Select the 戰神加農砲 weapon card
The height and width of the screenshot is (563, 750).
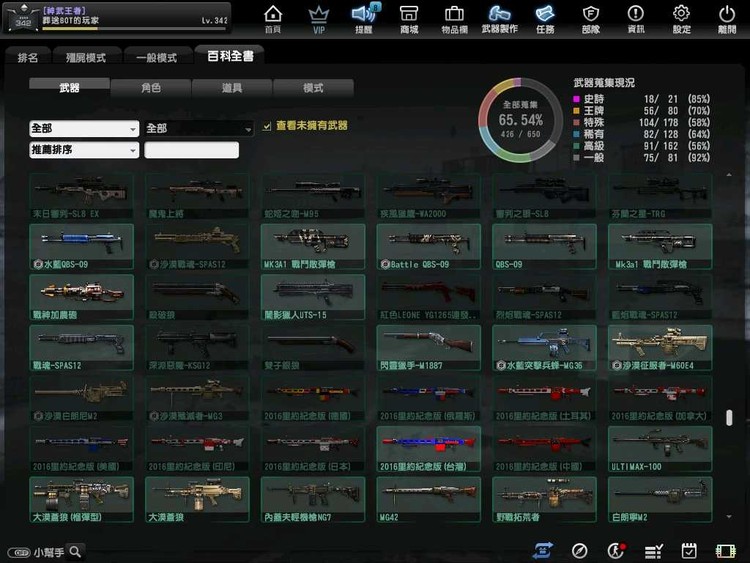(x=81, y=297)
